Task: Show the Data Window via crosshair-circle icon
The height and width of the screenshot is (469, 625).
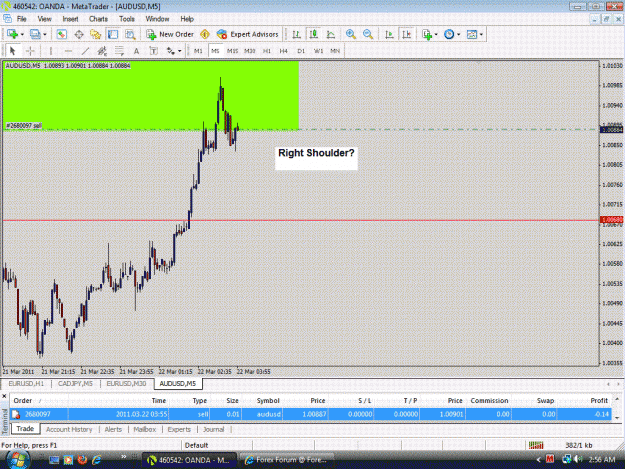Action: tap(79, 34)
